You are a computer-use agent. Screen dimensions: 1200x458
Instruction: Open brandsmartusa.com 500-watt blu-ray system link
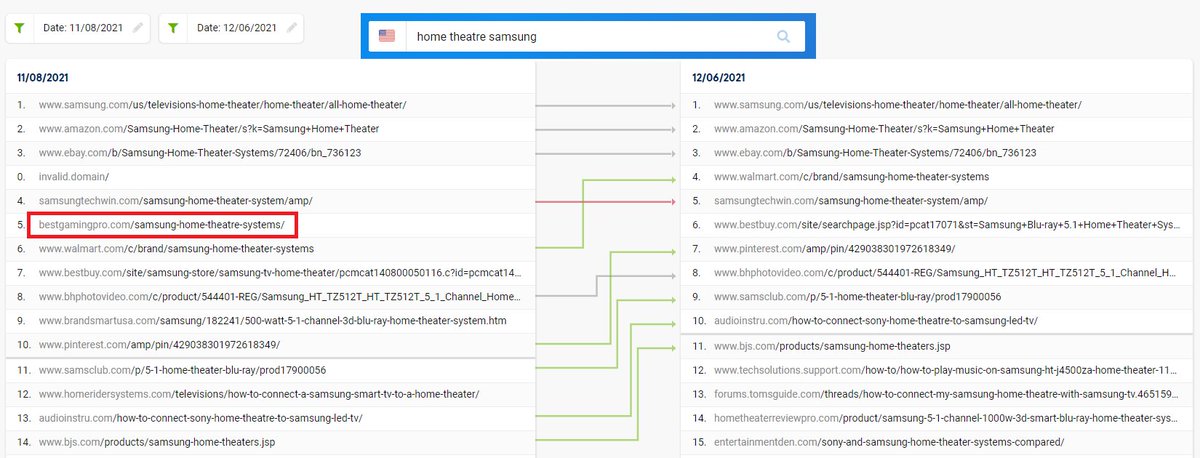(x=273, y=320)
